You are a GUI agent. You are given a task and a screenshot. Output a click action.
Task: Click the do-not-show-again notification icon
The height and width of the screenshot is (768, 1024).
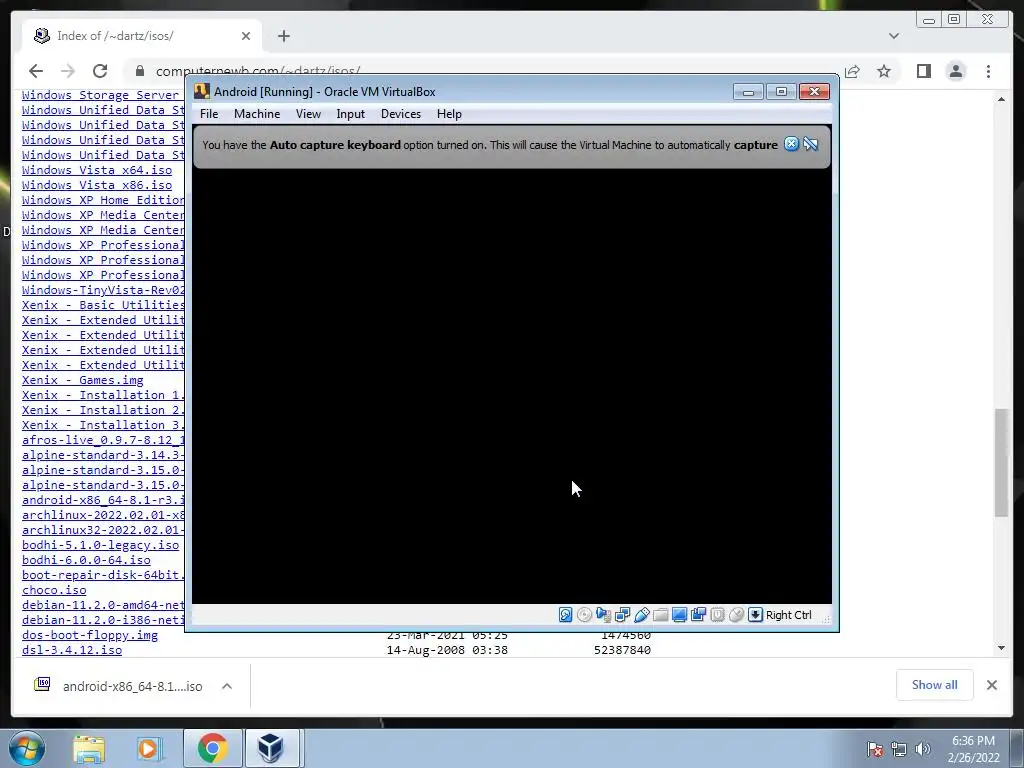point(810,144)
